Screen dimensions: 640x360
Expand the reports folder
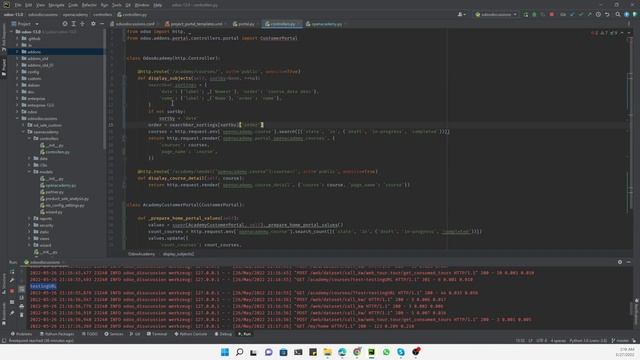coord(29,219)
